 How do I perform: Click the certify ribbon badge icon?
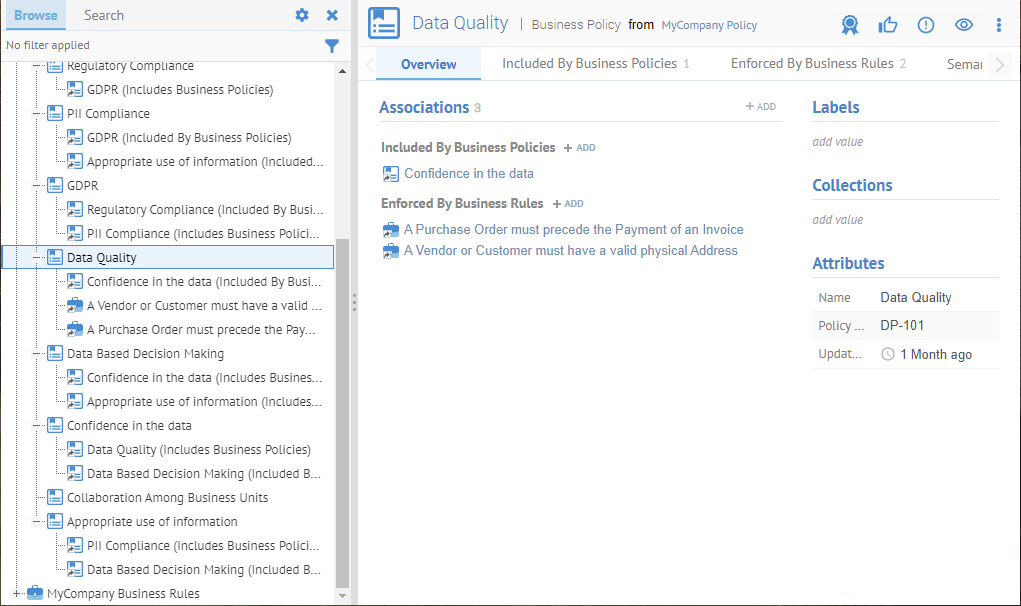point(850,25)
